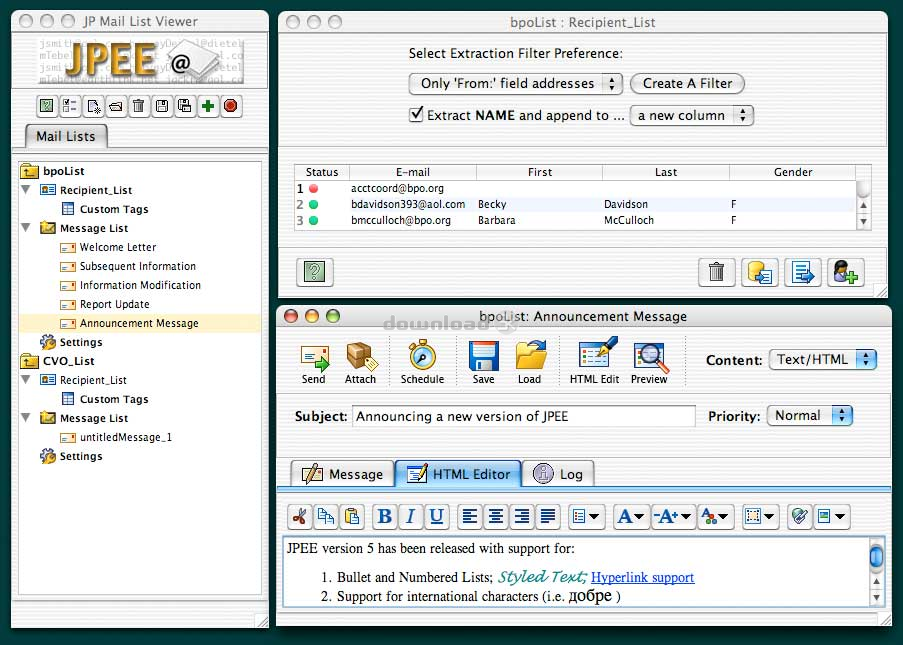The image size is (903, 645).
Task: Click the database import icon in Recipient_List window
Action: [x=760, y=272]
